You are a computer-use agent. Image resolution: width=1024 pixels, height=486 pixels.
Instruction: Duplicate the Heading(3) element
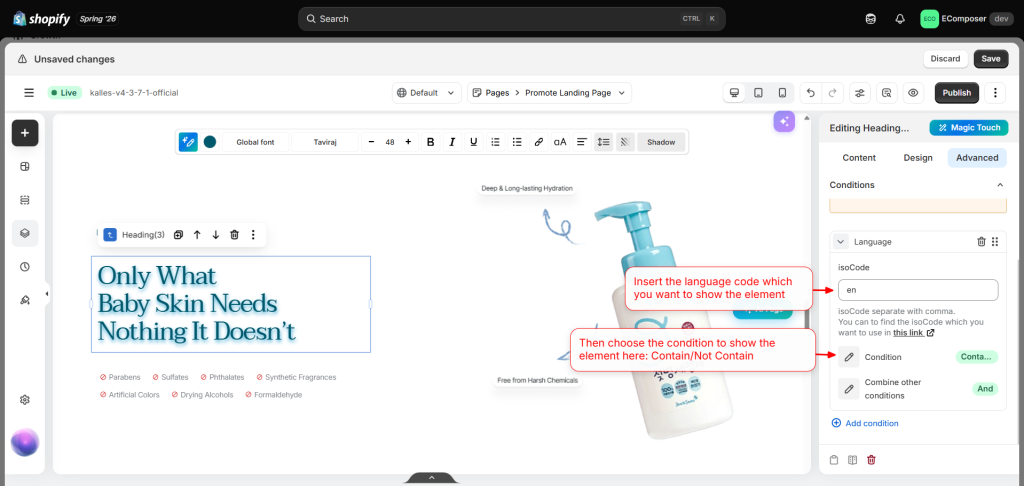click(178, 235)
